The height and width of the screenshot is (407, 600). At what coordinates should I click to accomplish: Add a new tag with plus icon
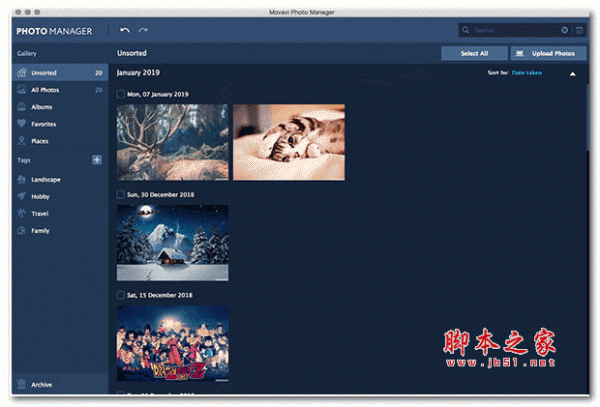(97, 160)
